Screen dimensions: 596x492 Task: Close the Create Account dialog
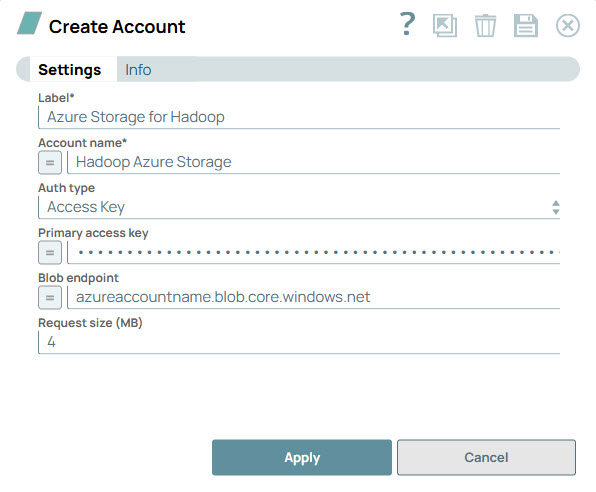(567, 25)
